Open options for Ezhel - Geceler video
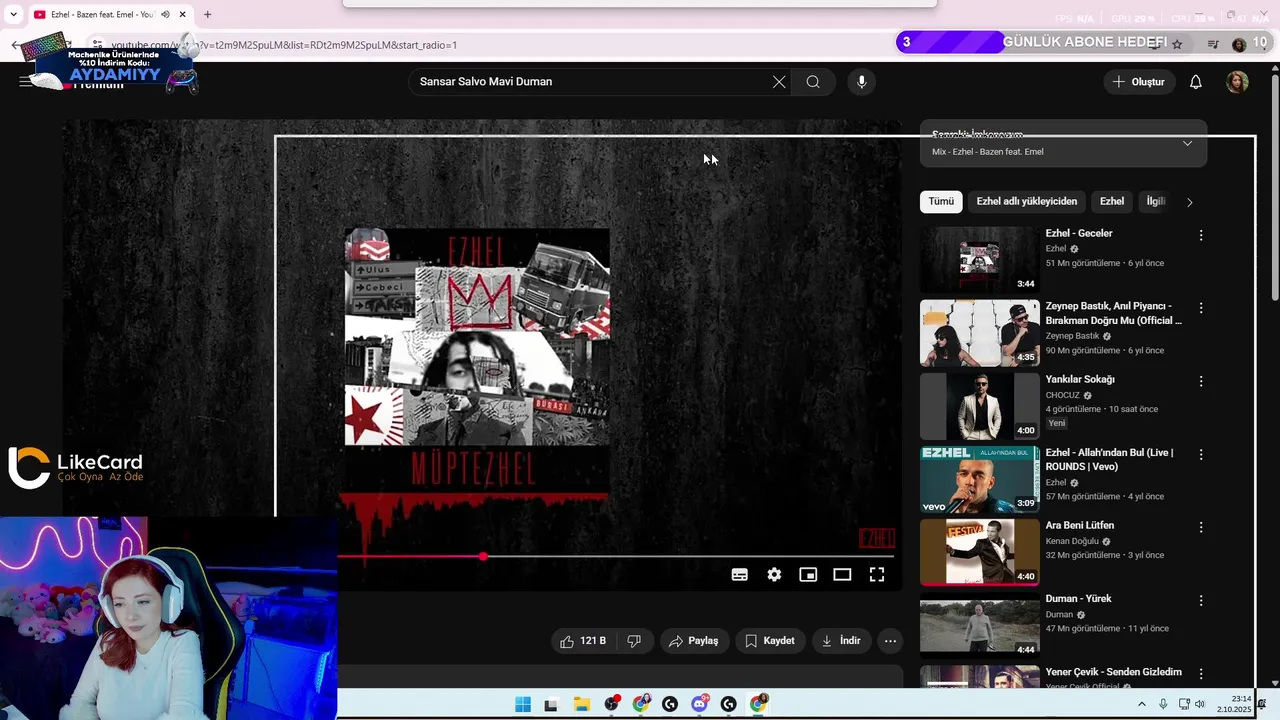This screenshot has width=1280, height=720. (1201, 235)
